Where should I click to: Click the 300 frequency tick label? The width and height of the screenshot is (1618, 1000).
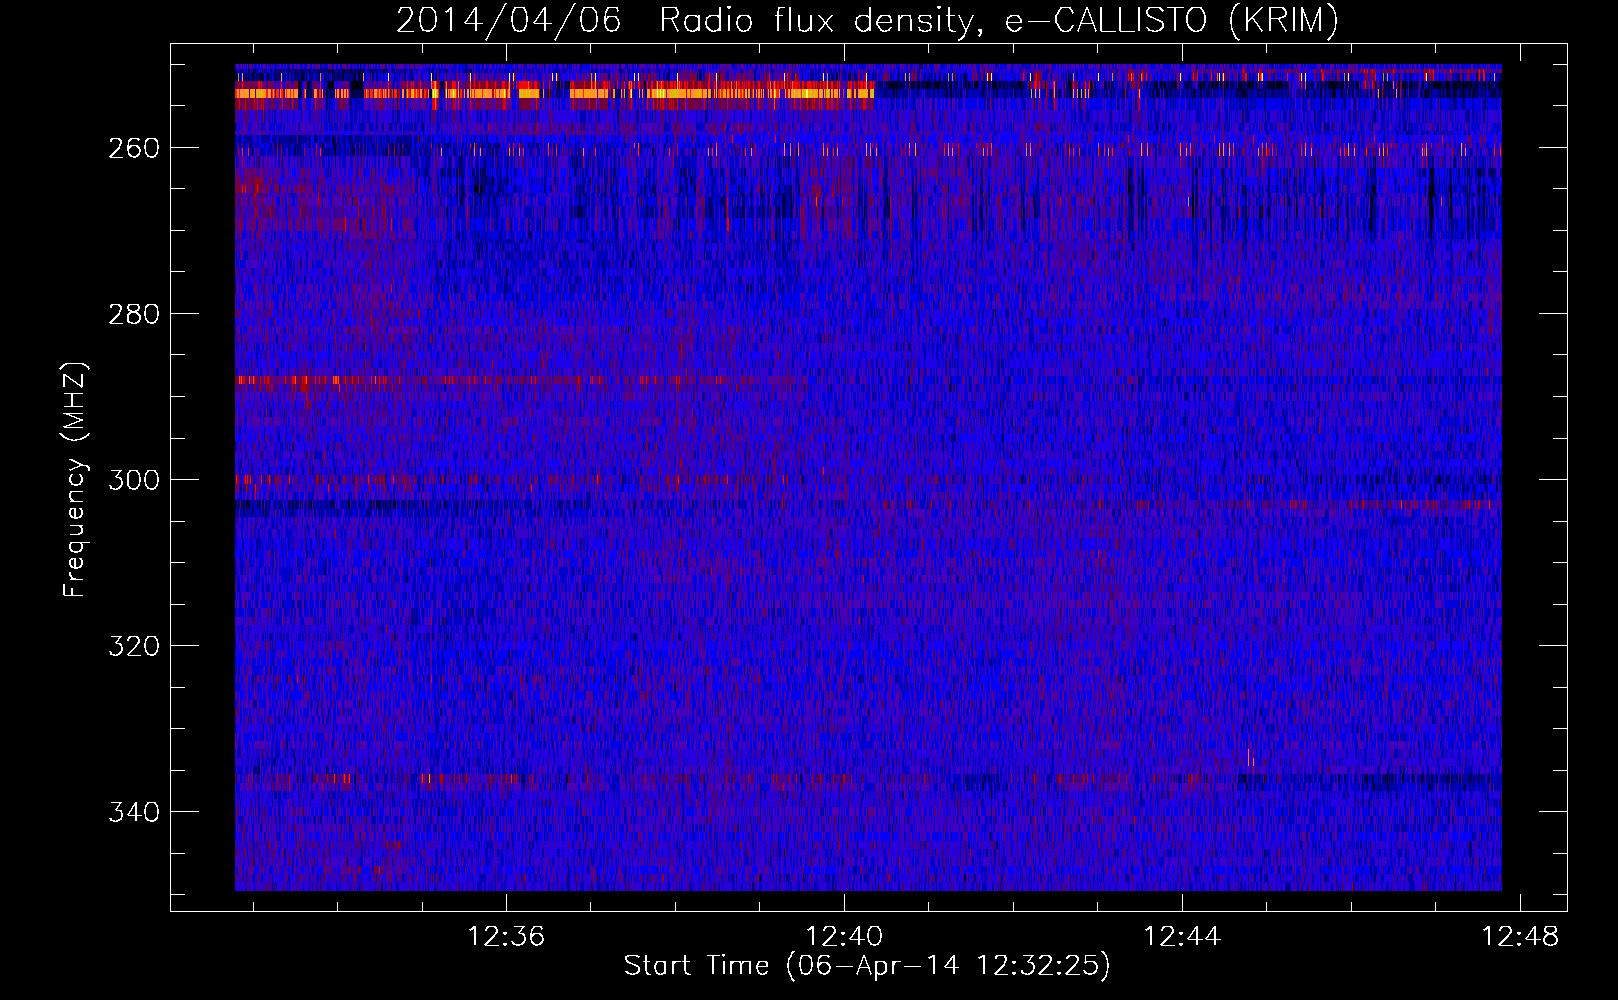[133, 480]
